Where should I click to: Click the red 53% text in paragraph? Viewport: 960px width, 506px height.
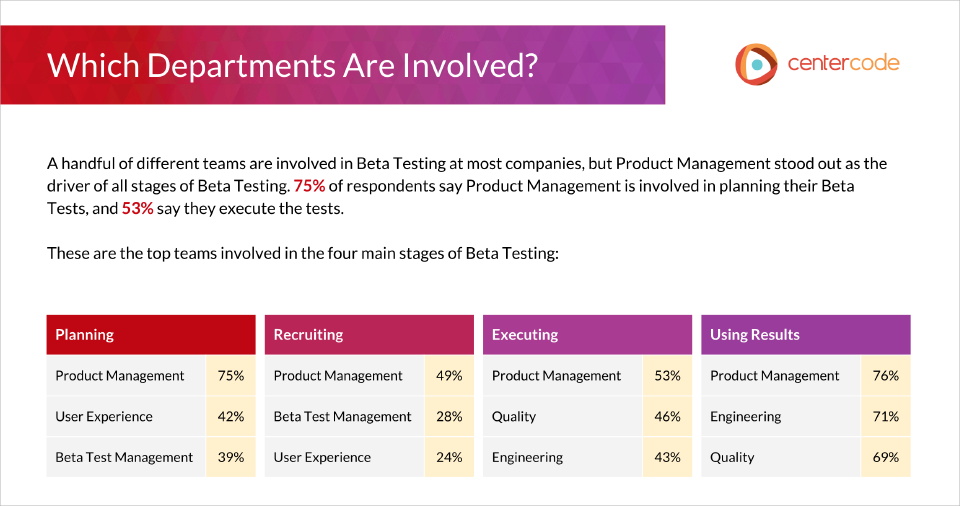(137, 207)
